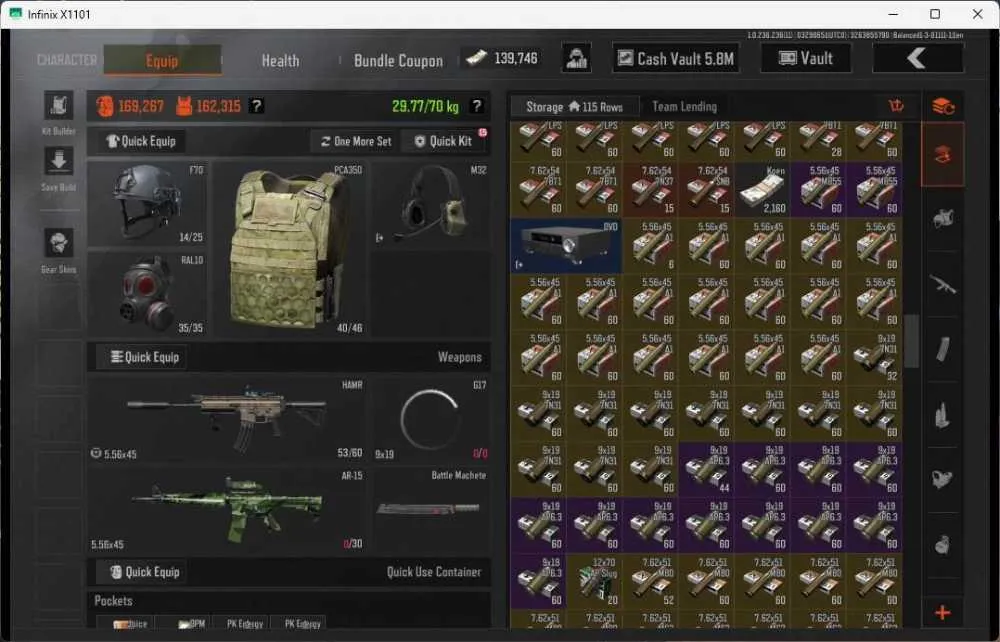Open the Cash Vault 5.8M button
This screenshot has width=1000, height=642.
(x=676, y=59)
